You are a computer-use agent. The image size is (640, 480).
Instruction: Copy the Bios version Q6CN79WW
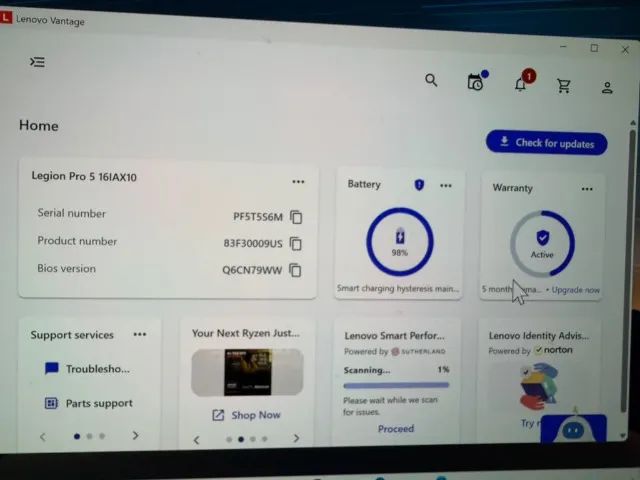296,270
